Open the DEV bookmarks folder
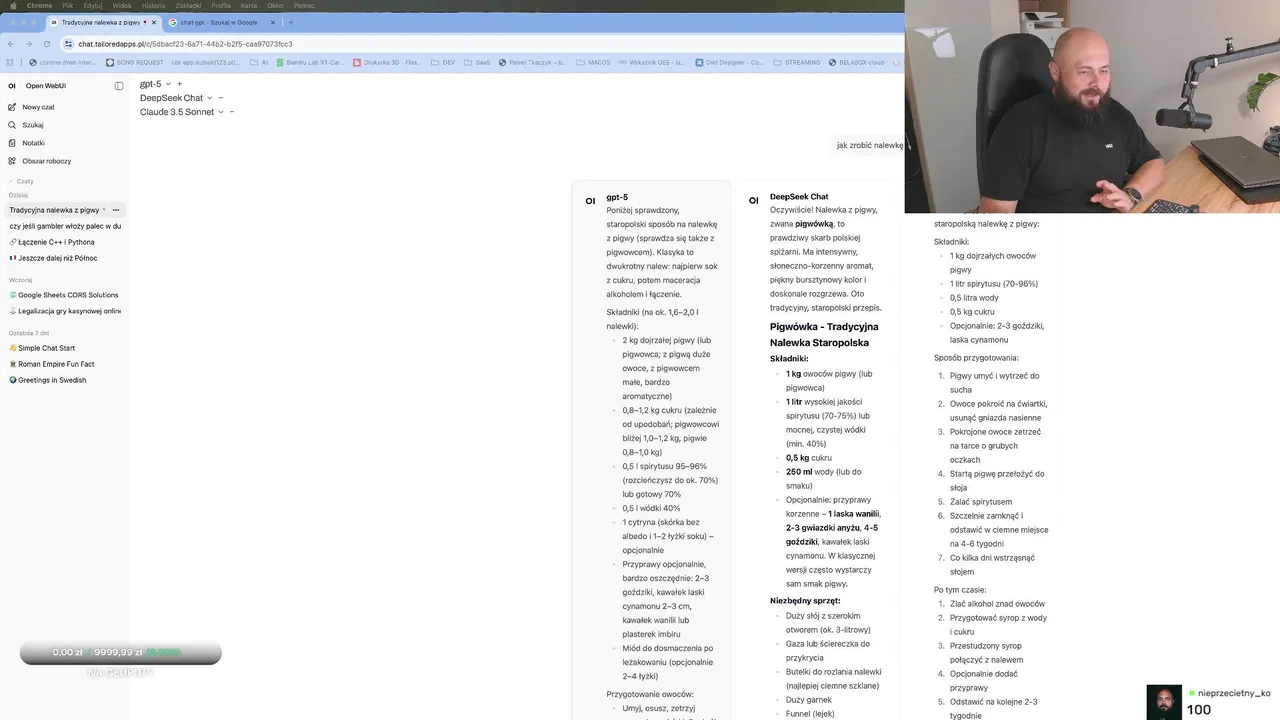 pos(443,62)
